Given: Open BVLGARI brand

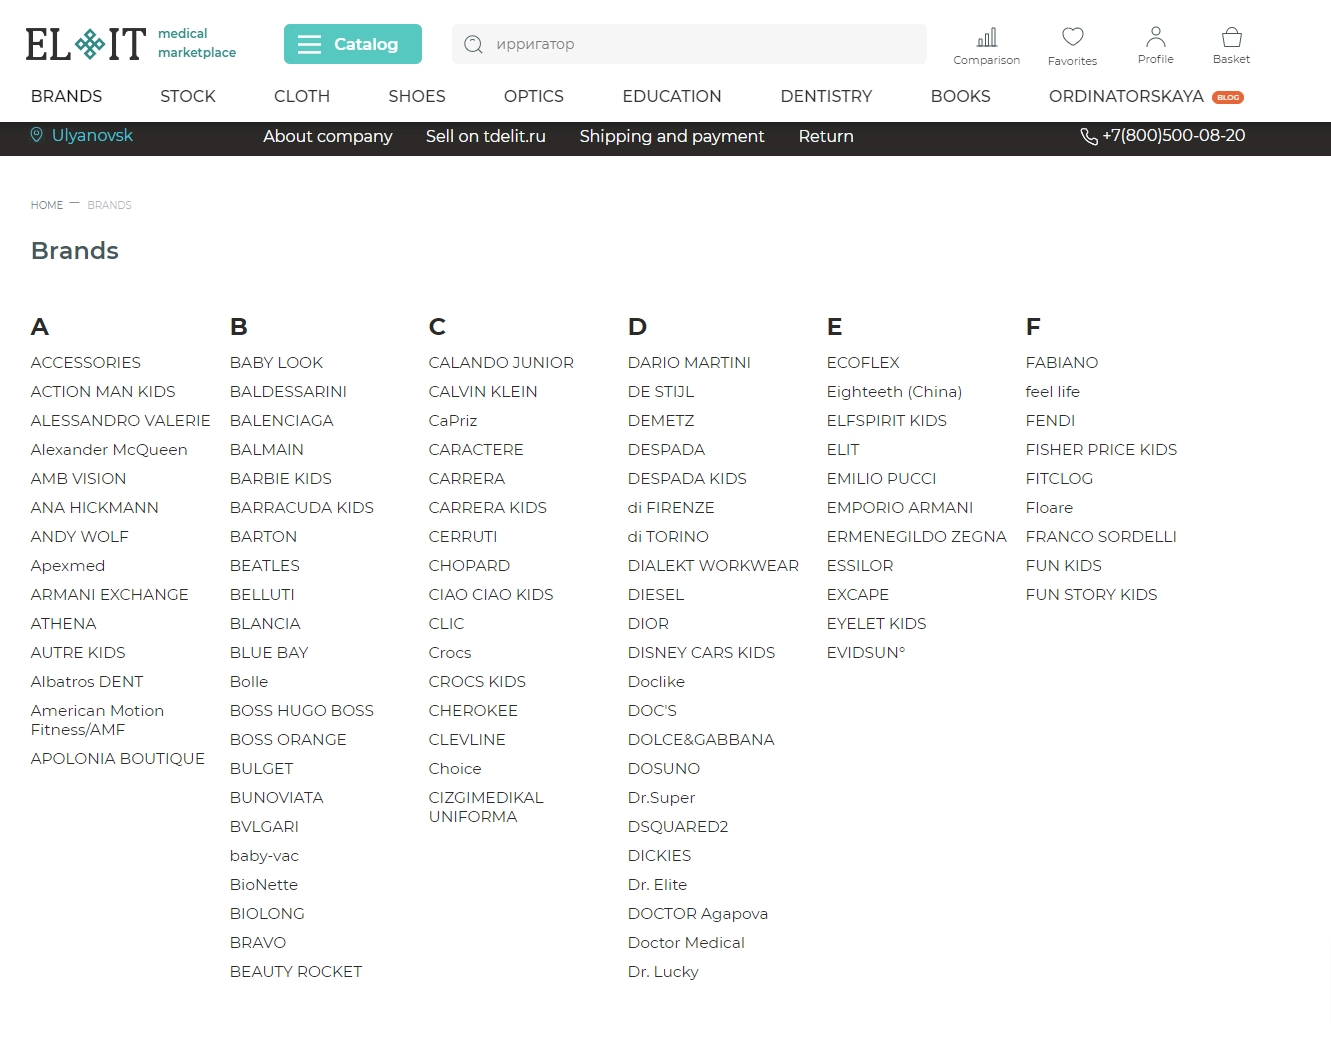Looking at the screenshot, I should [264, 826].
